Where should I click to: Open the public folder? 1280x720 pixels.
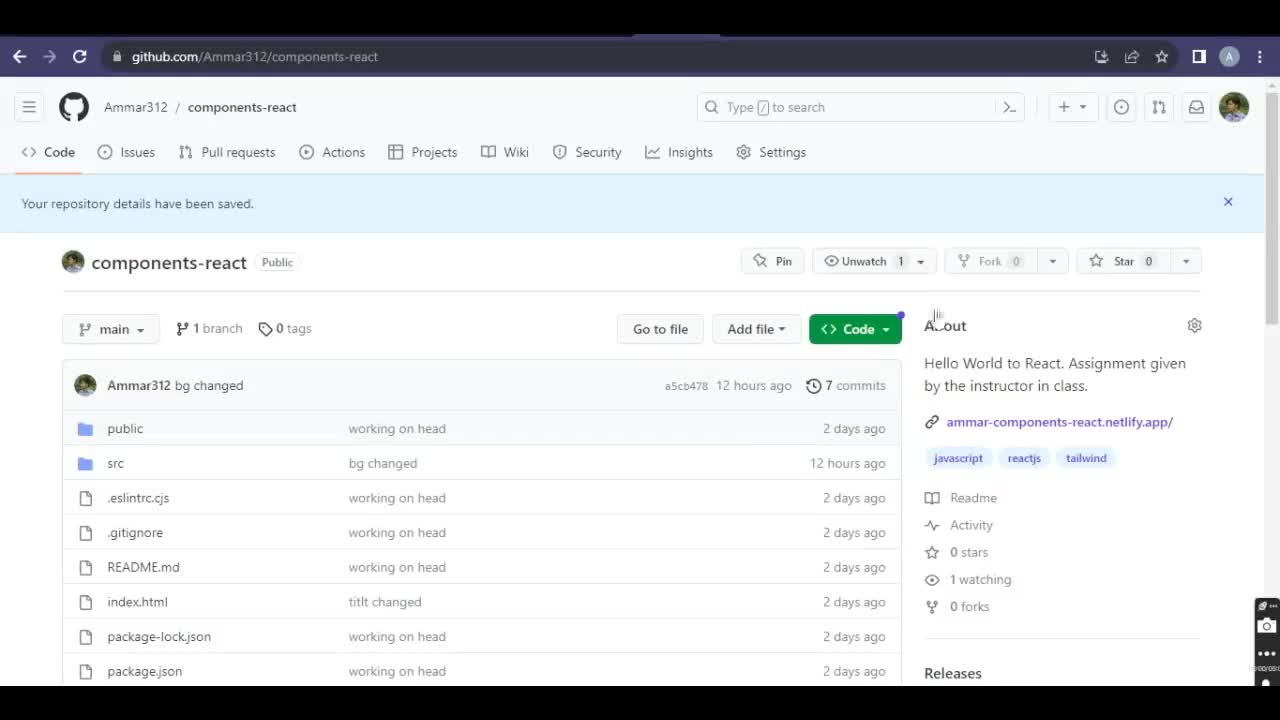pos(125,428)
